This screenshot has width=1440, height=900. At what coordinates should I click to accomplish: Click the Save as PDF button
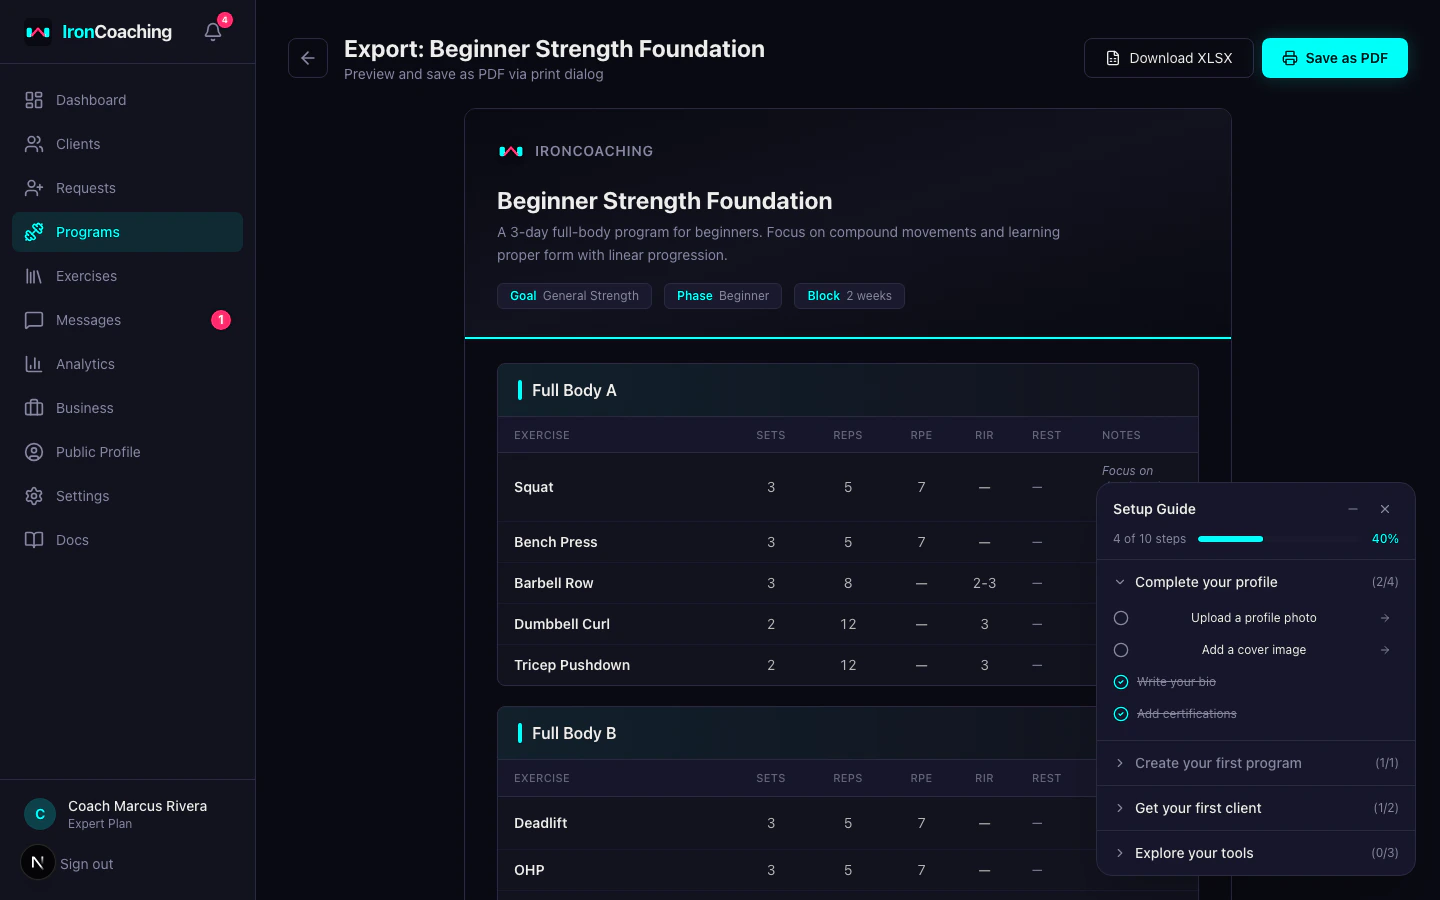[1334, 58]
